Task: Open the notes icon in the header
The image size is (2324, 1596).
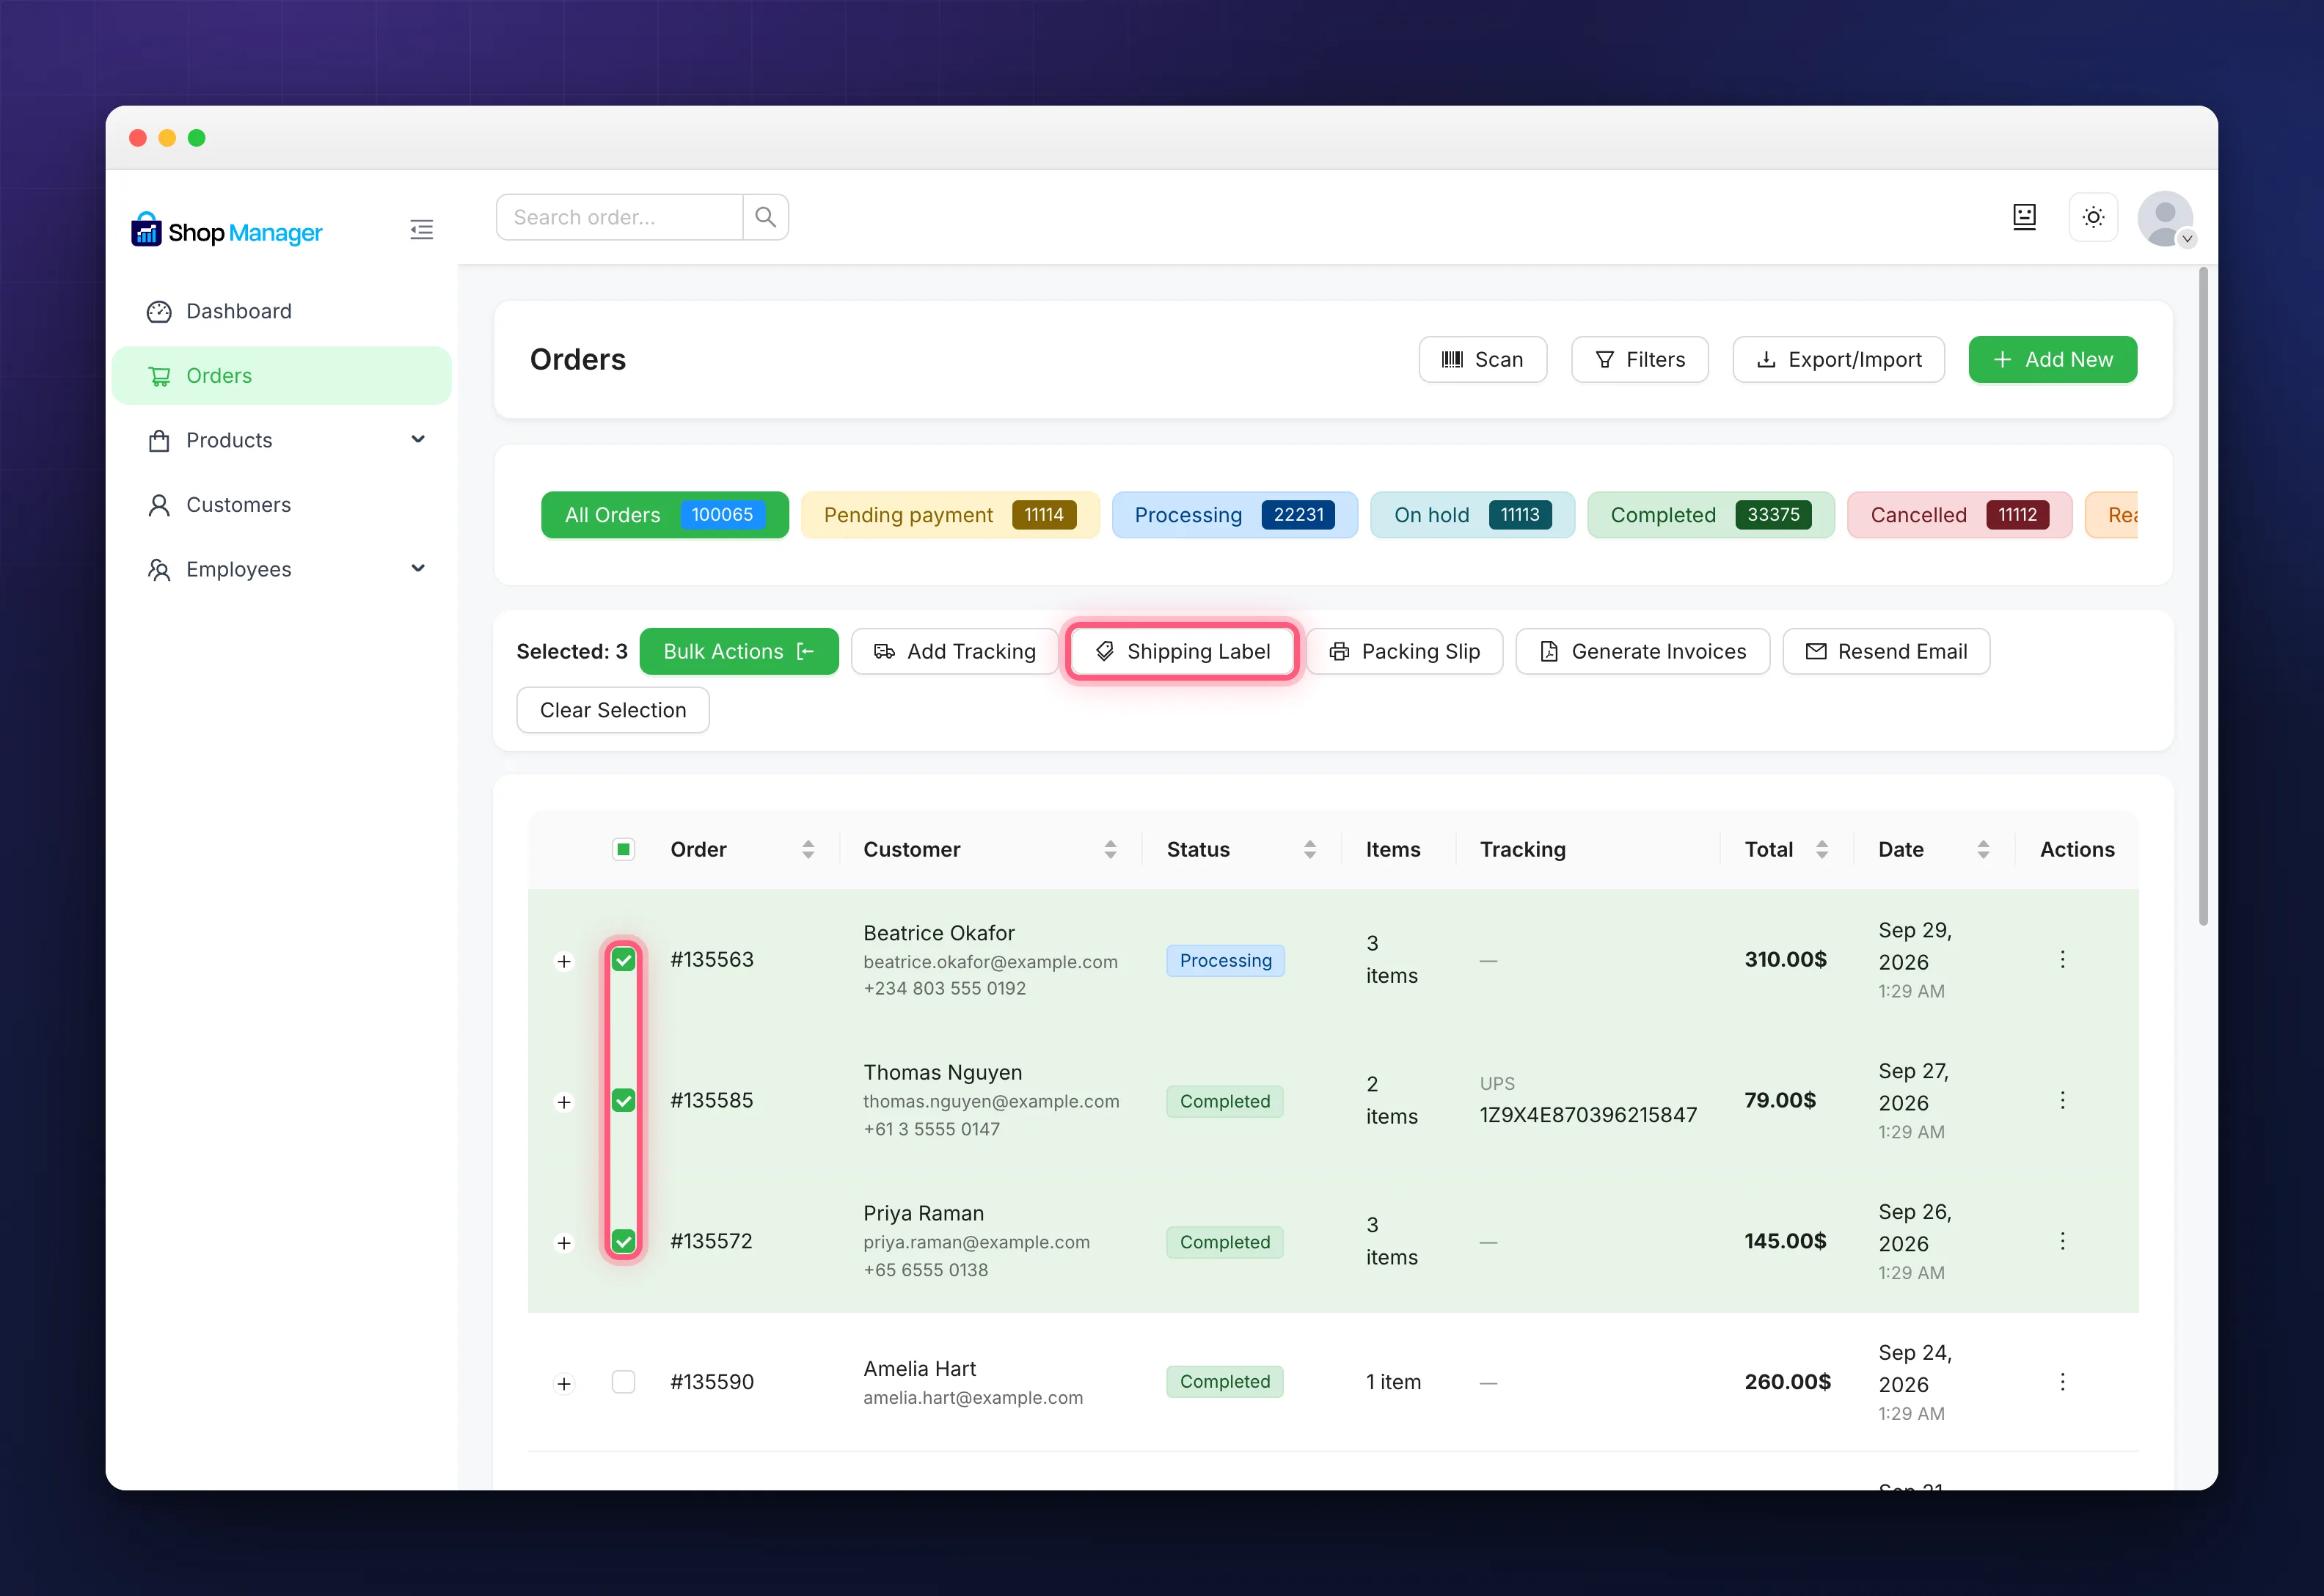Action: (x=2024, y=217)
